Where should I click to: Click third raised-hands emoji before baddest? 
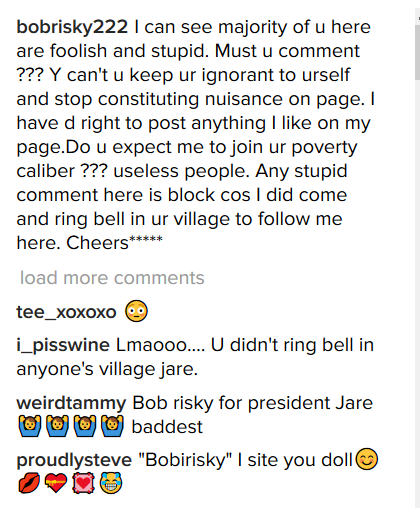click(85, 426)
